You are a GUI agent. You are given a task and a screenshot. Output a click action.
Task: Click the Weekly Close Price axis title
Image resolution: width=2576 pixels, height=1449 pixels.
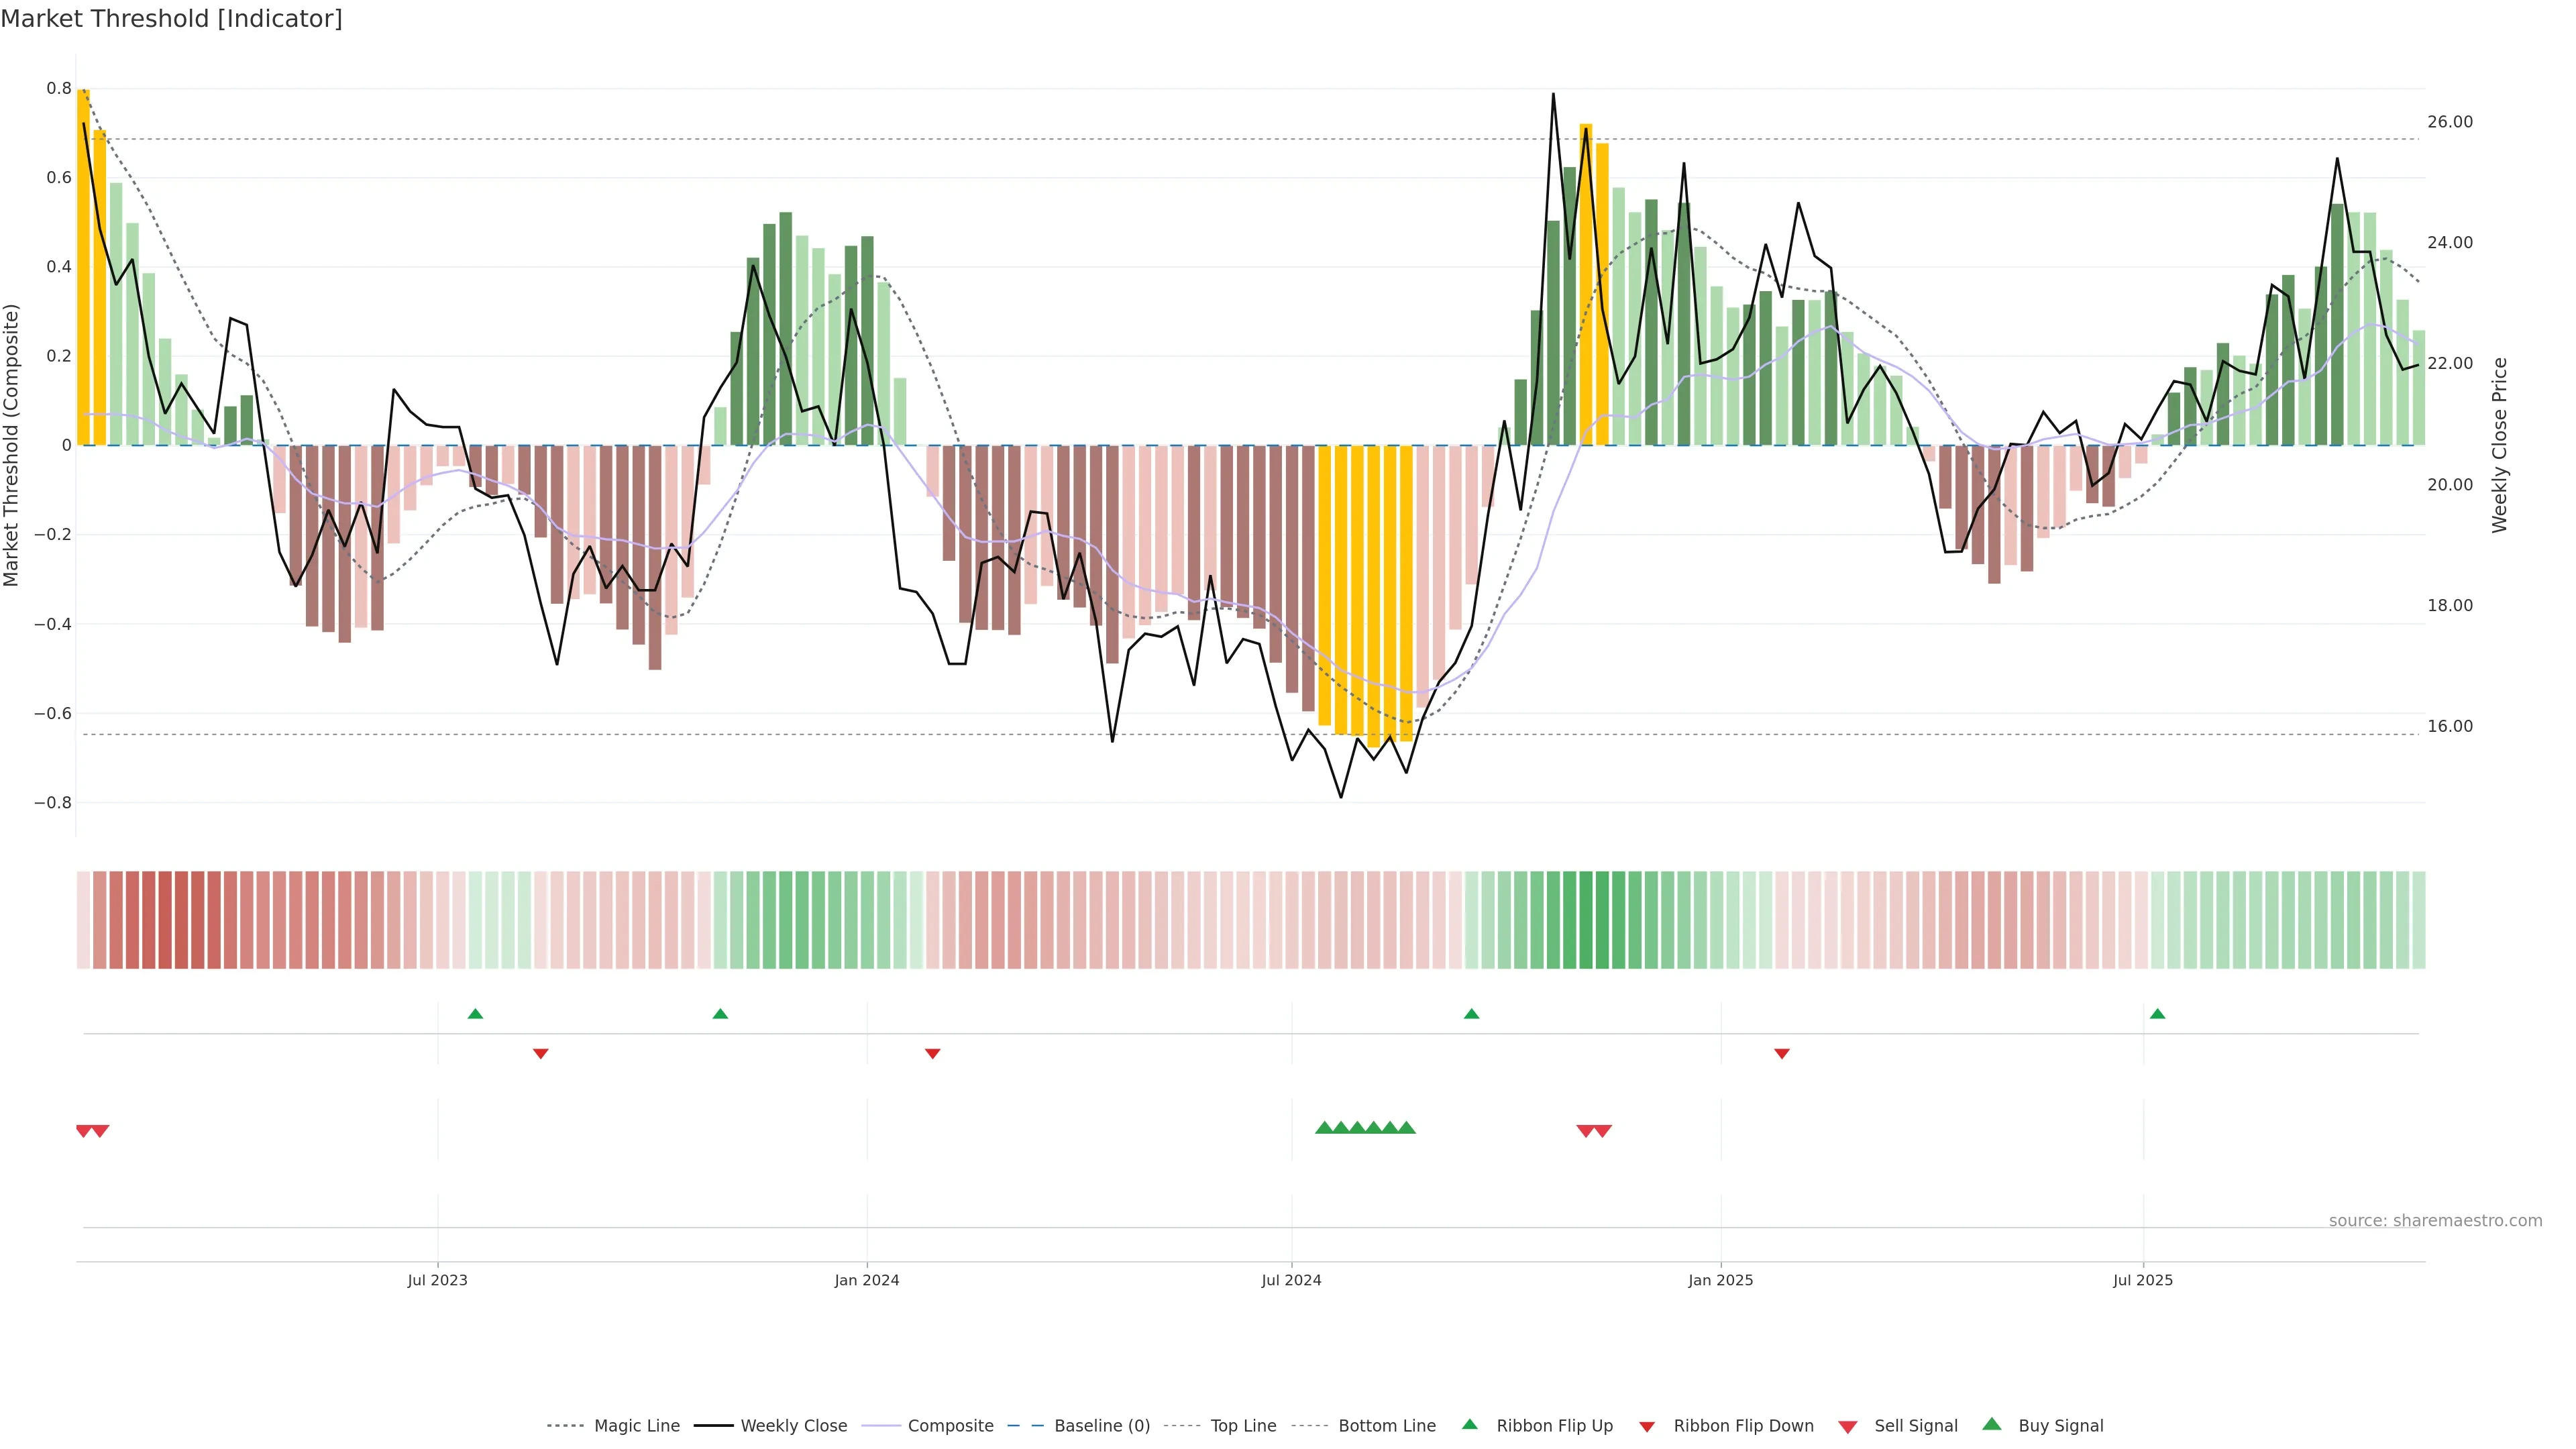2499,445
